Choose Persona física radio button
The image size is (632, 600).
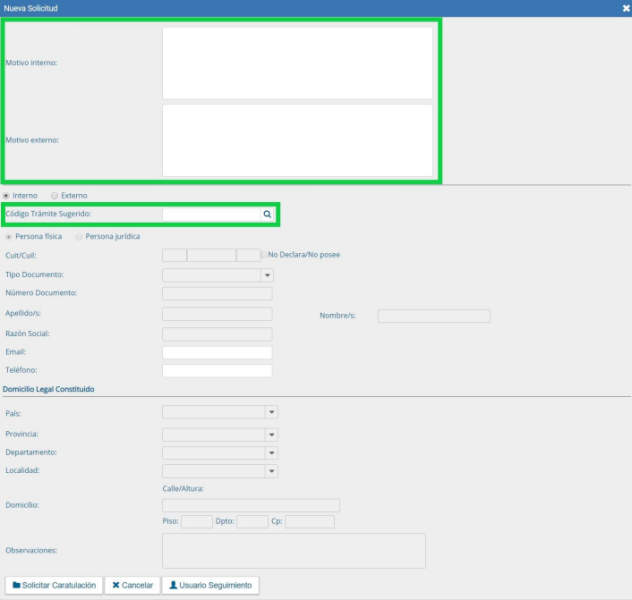[10, 237]
